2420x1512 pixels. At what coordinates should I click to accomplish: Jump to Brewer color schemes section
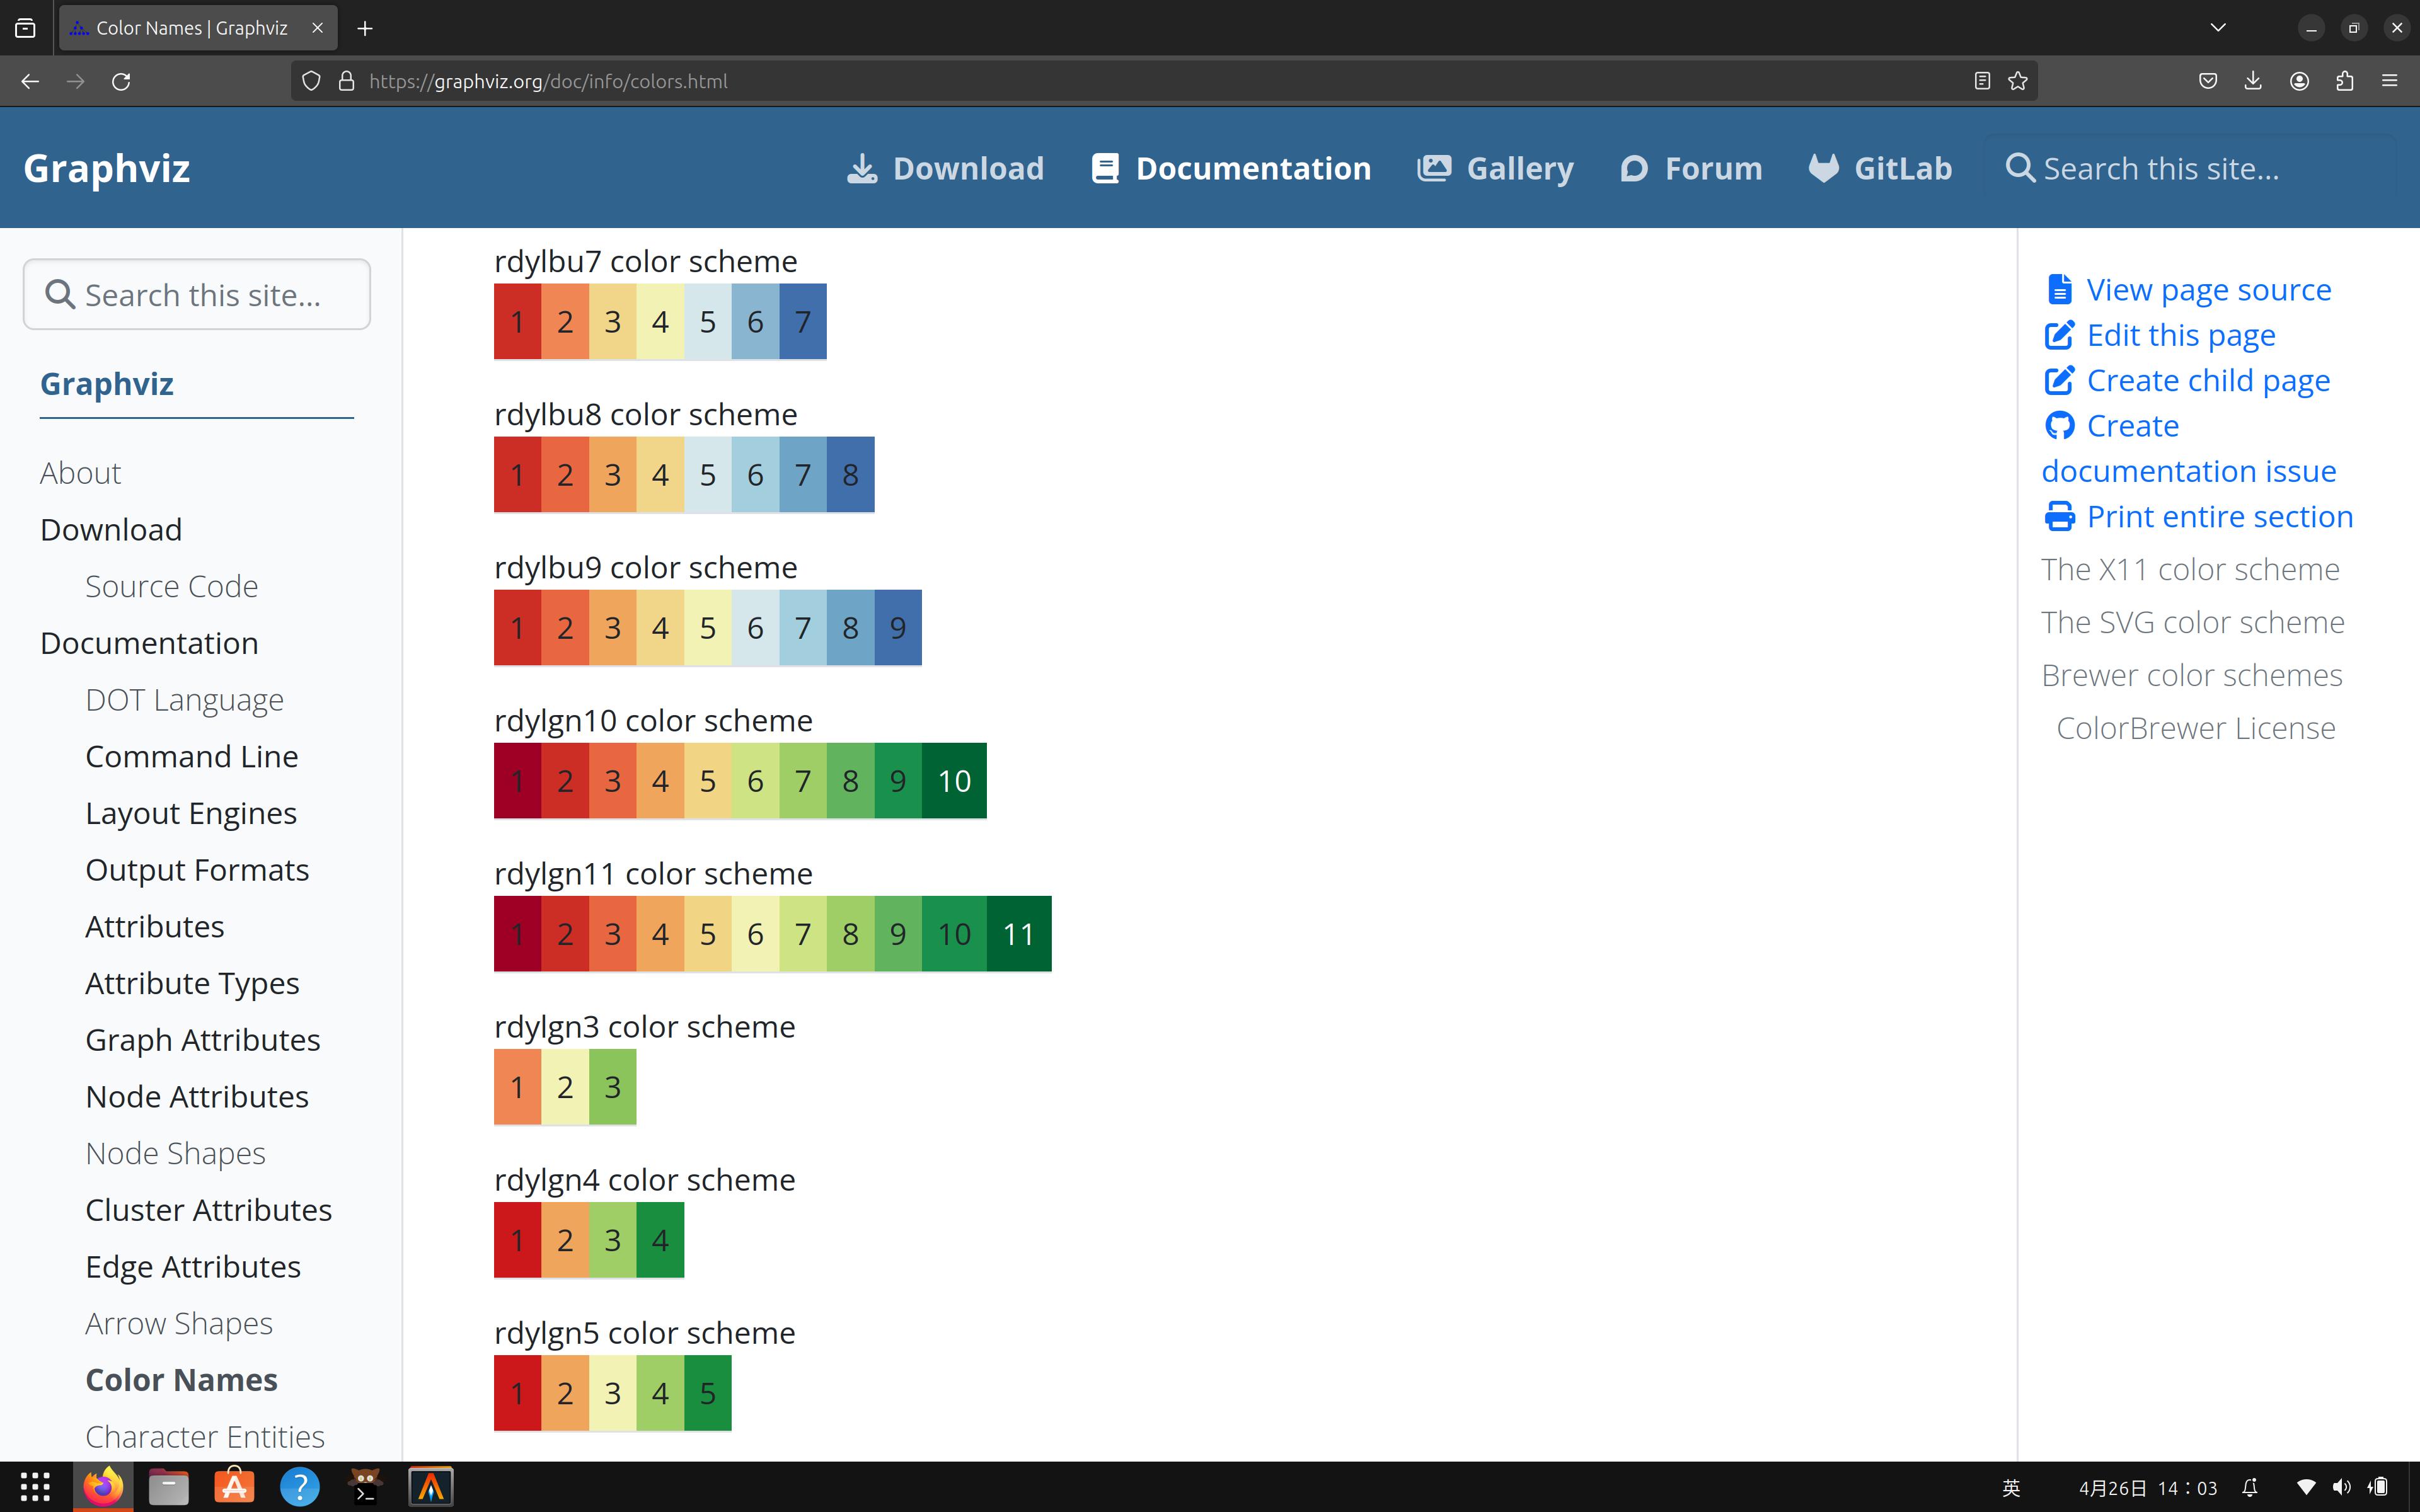(2191, 676)
